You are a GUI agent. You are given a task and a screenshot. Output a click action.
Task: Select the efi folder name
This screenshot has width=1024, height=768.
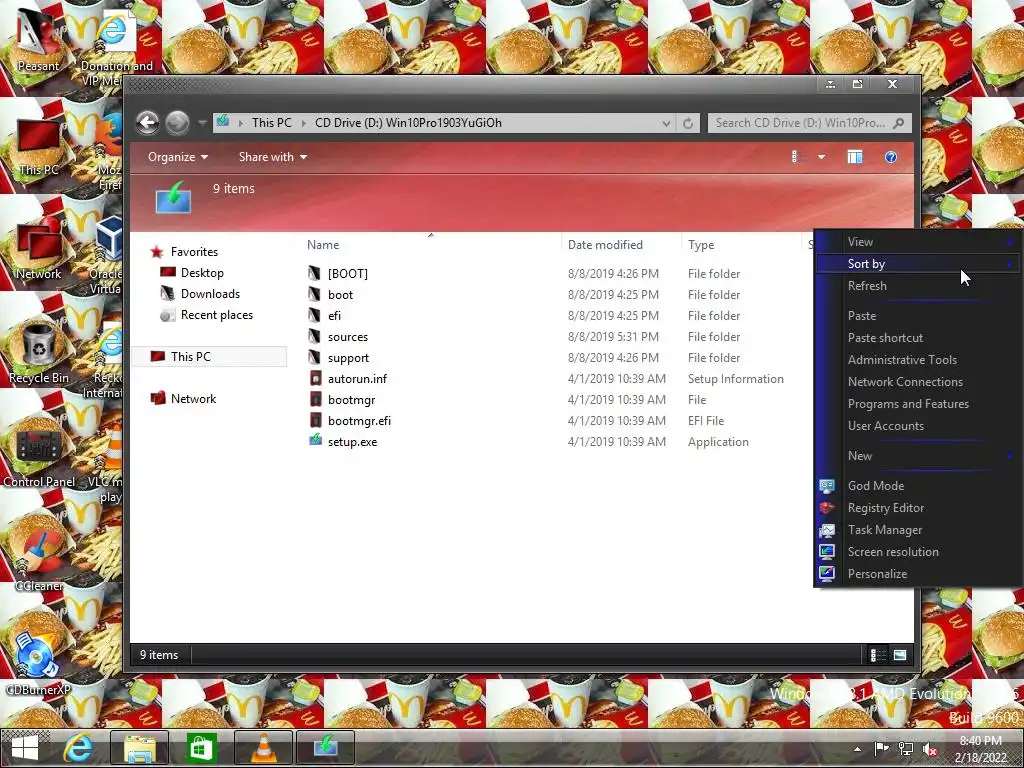(x=334, y=315)
